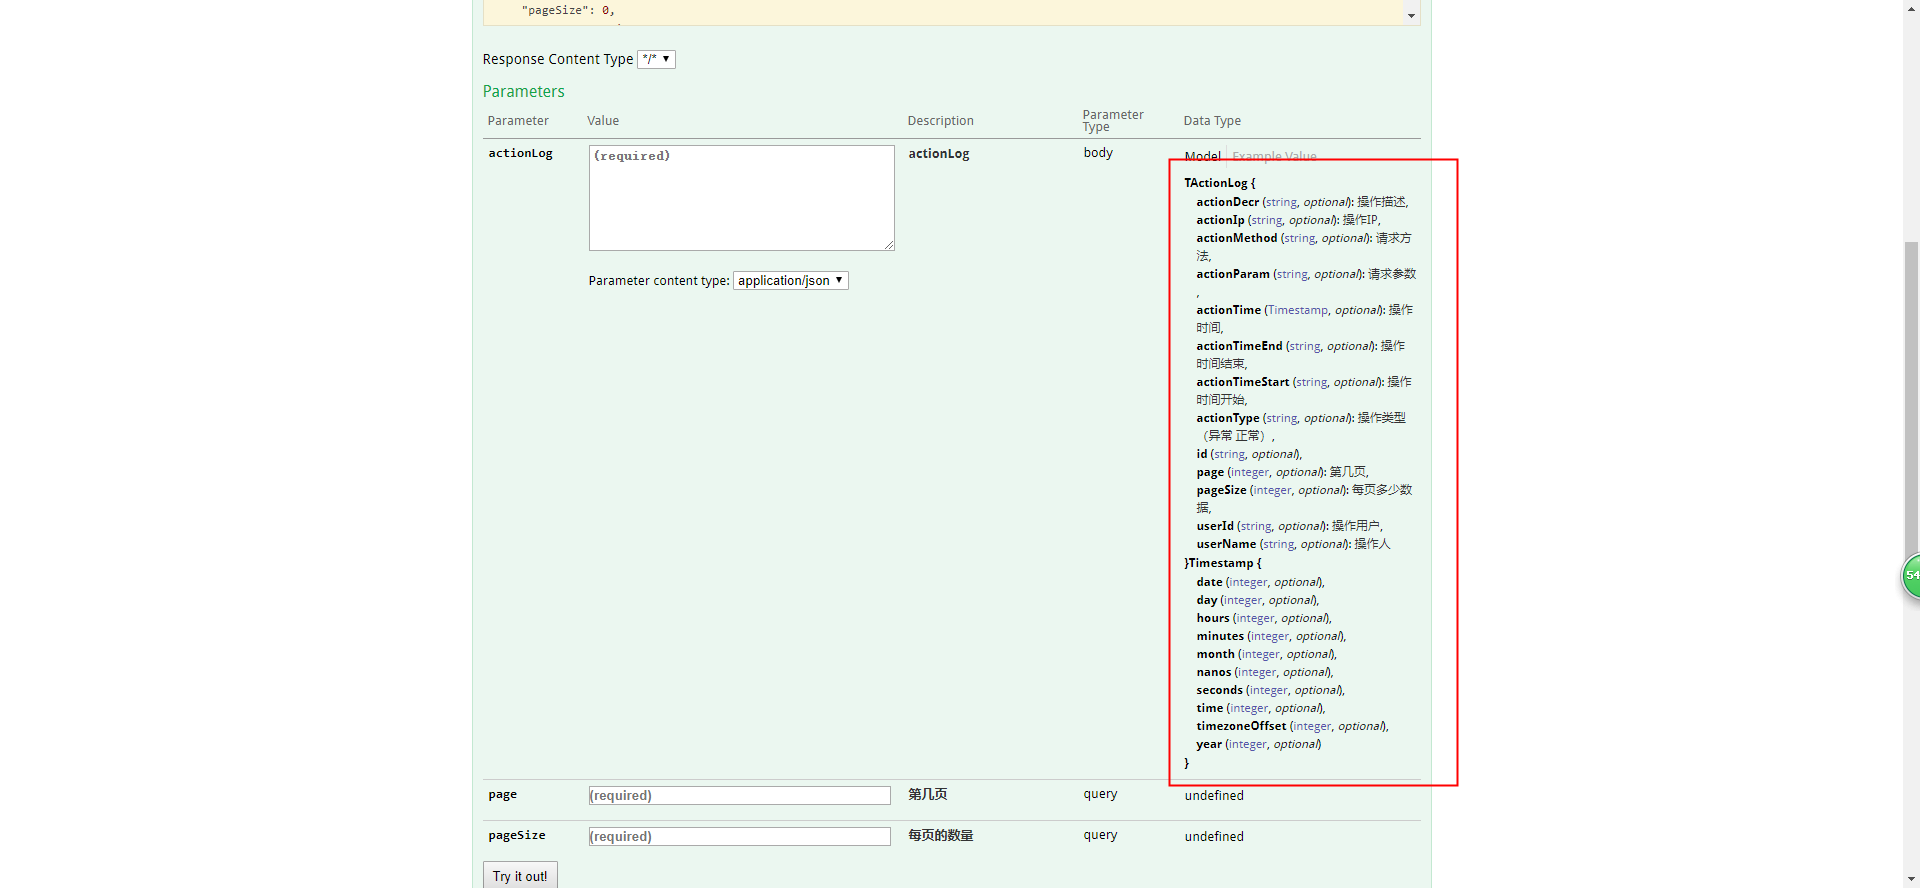Click the seconds property under Timestamp
The height and width of the screenshot is (888, 1920).
tap(1219, 690)
